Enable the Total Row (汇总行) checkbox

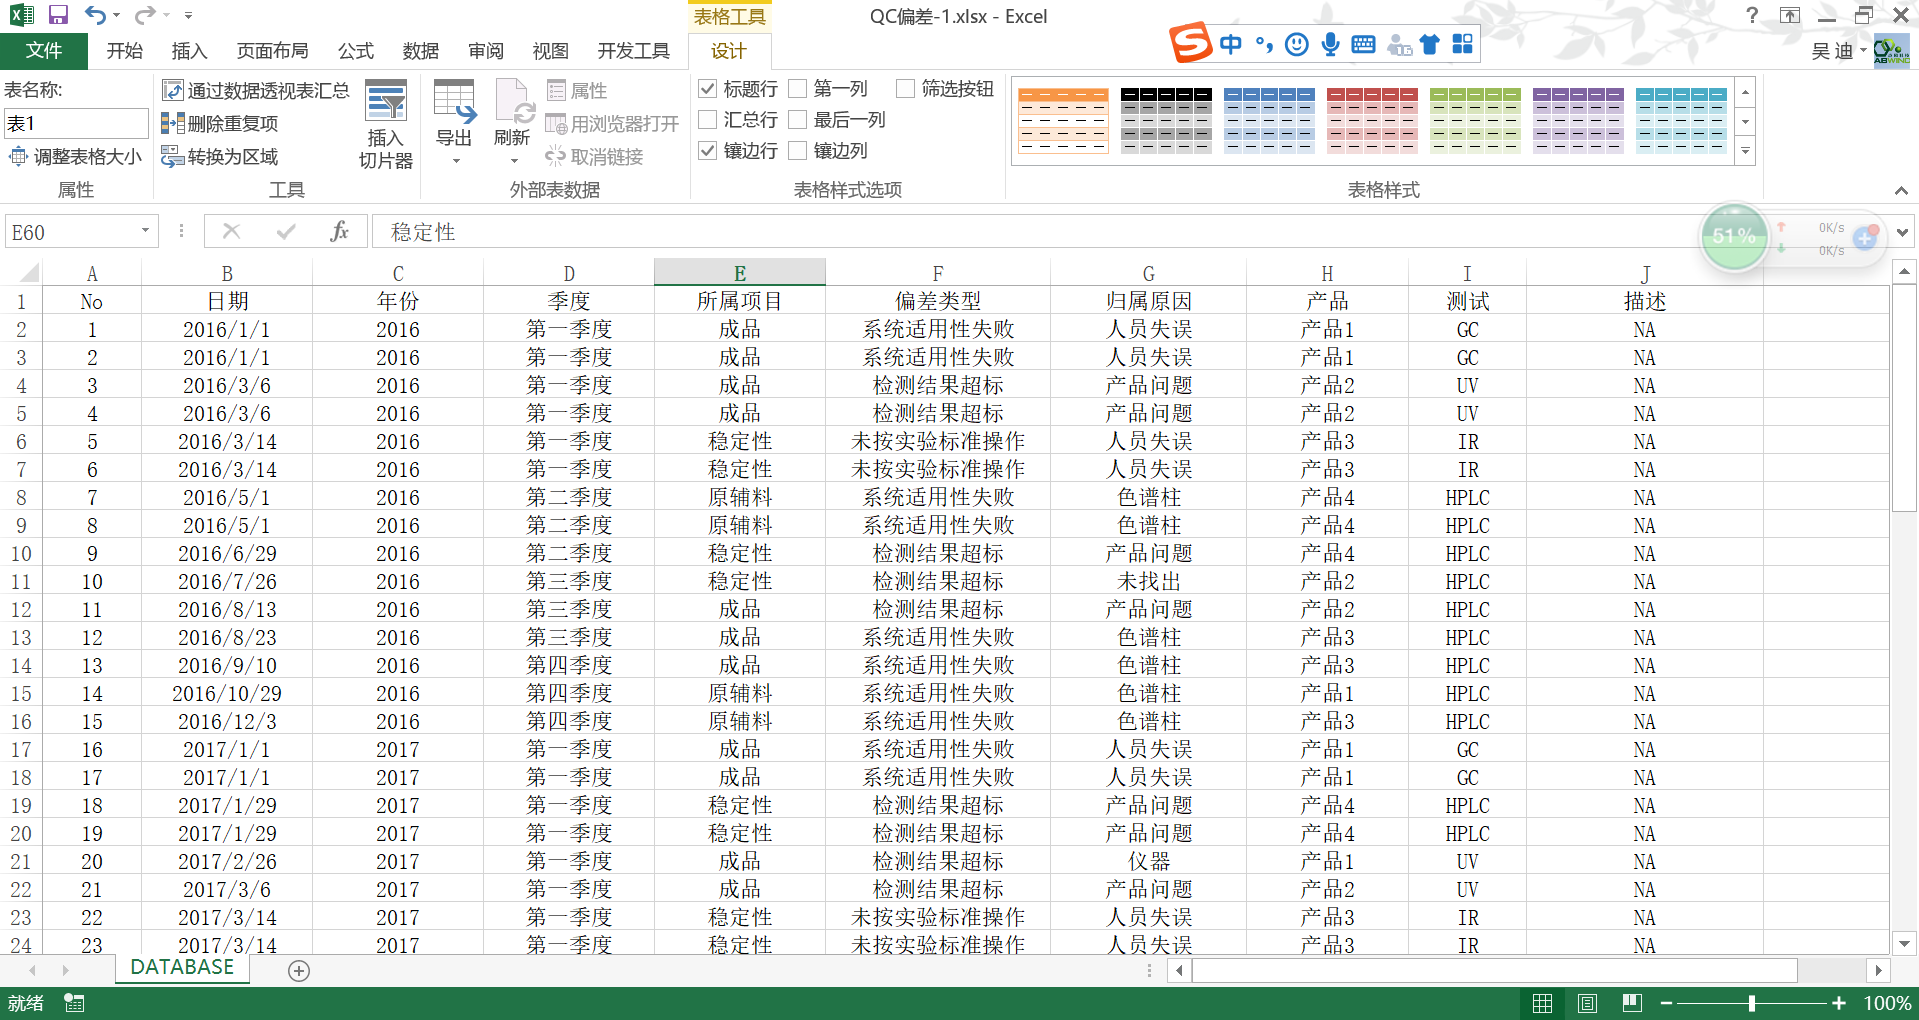[708, 120]
